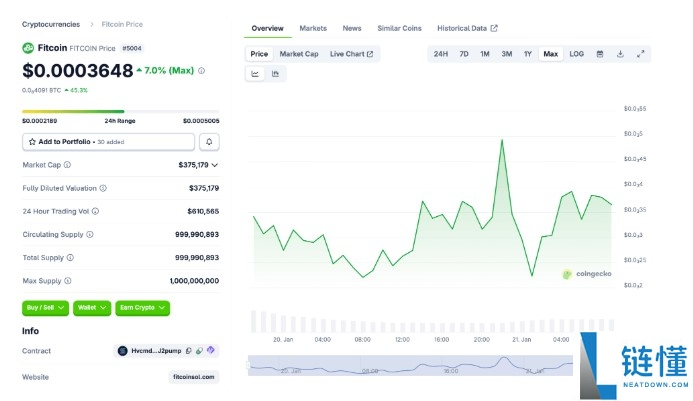The height and width of the screenshot is (401, 693).
Task: Click the 1,000,000,000 max supply value
Action: (194, 281)
